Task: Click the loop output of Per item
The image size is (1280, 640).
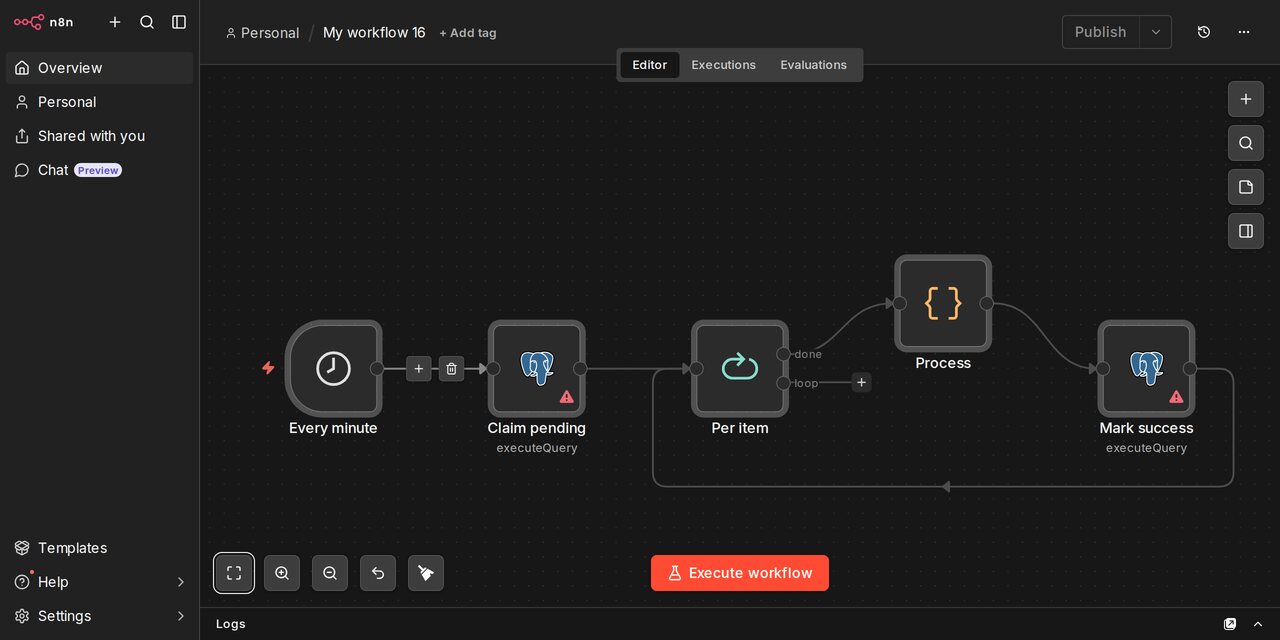Action: click(x=784, y=383)
